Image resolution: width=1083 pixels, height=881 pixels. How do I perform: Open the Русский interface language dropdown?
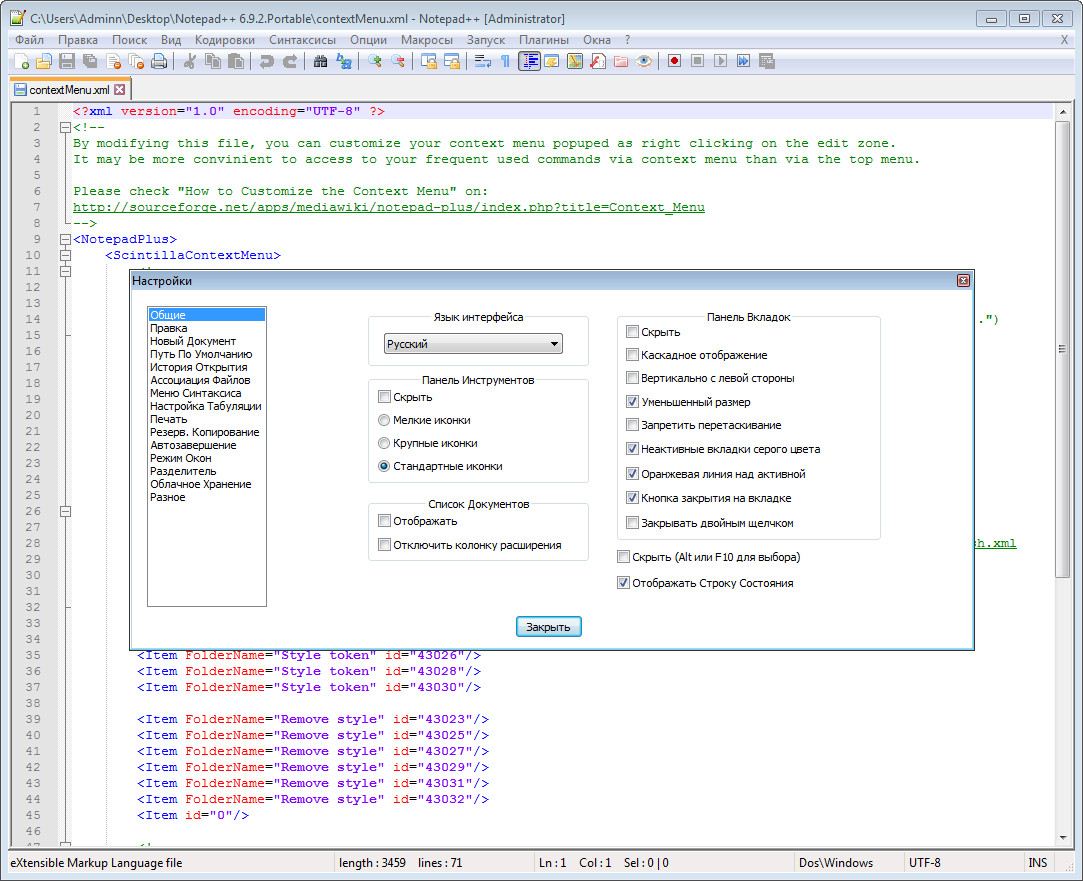tap(473, 344)
